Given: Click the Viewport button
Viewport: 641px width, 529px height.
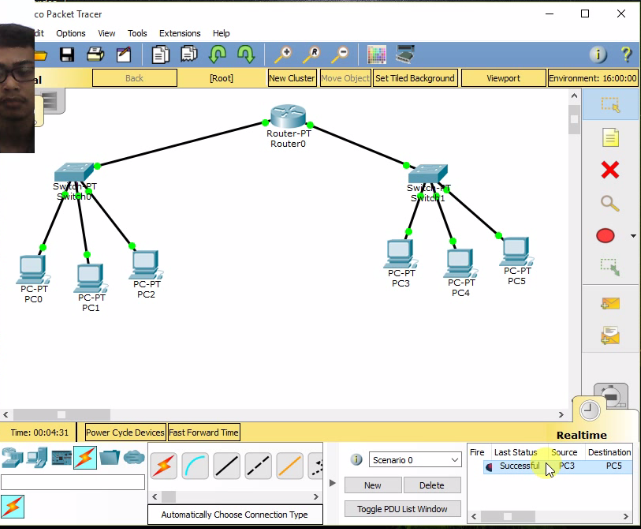Looking at the screenshot, I should pyautogui.click(x=503, y=78).
